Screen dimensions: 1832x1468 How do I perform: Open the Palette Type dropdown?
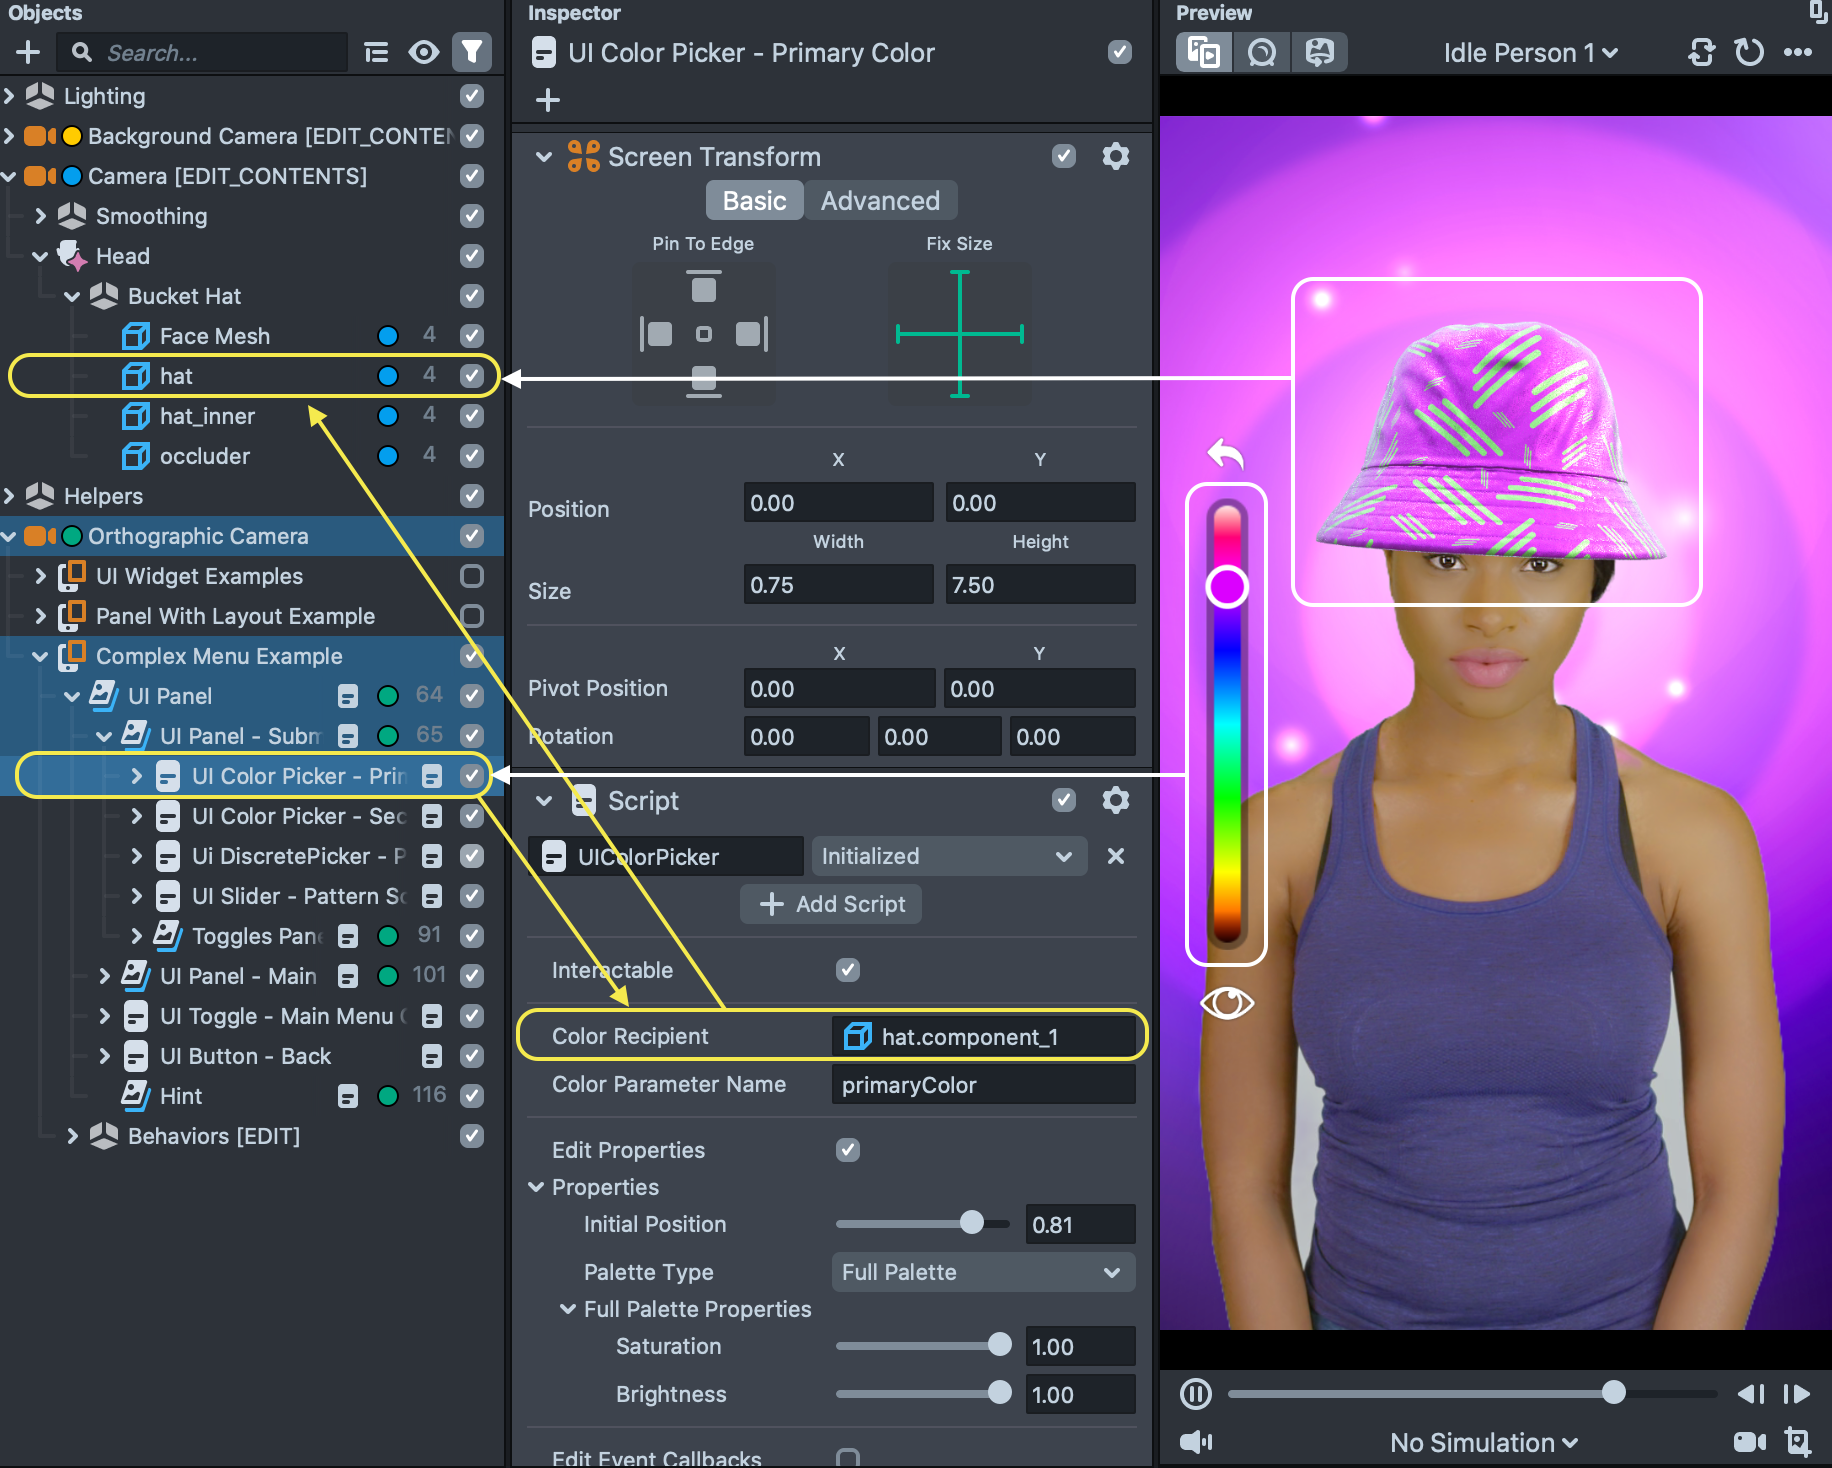tap(982, 1272)
